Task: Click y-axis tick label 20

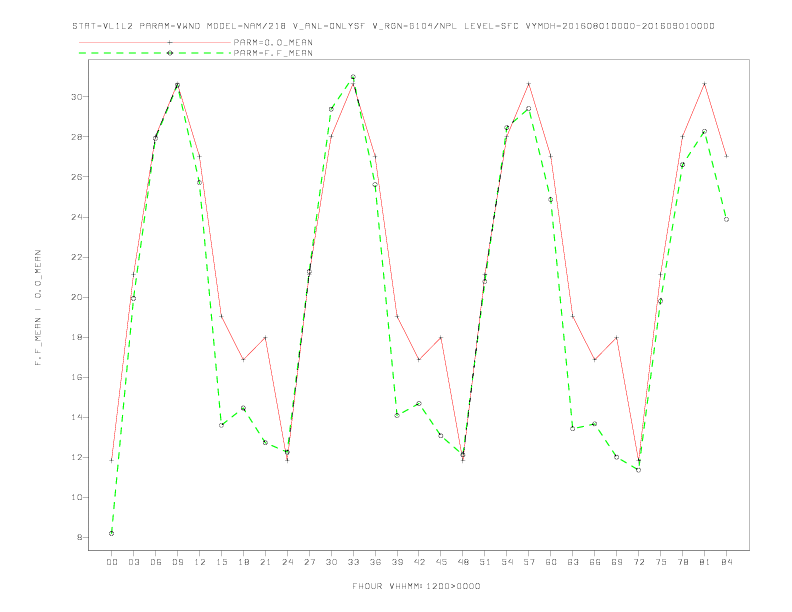Action: tap(77, 297)
